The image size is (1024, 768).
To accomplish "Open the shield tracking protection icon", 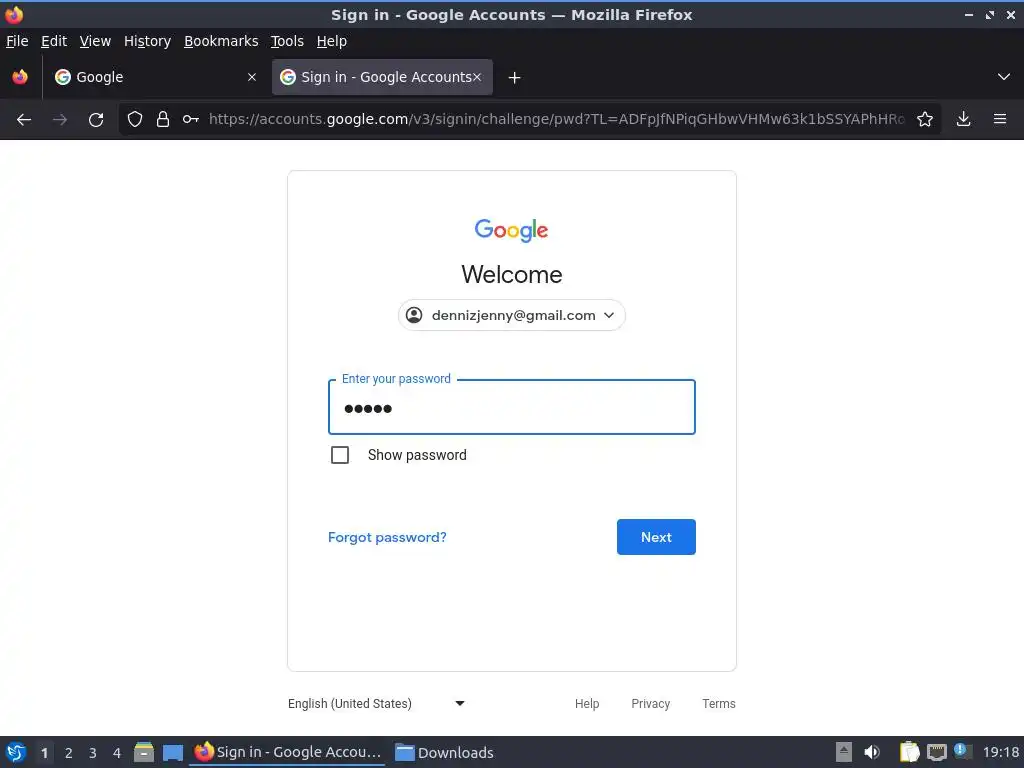I will 135,119.
